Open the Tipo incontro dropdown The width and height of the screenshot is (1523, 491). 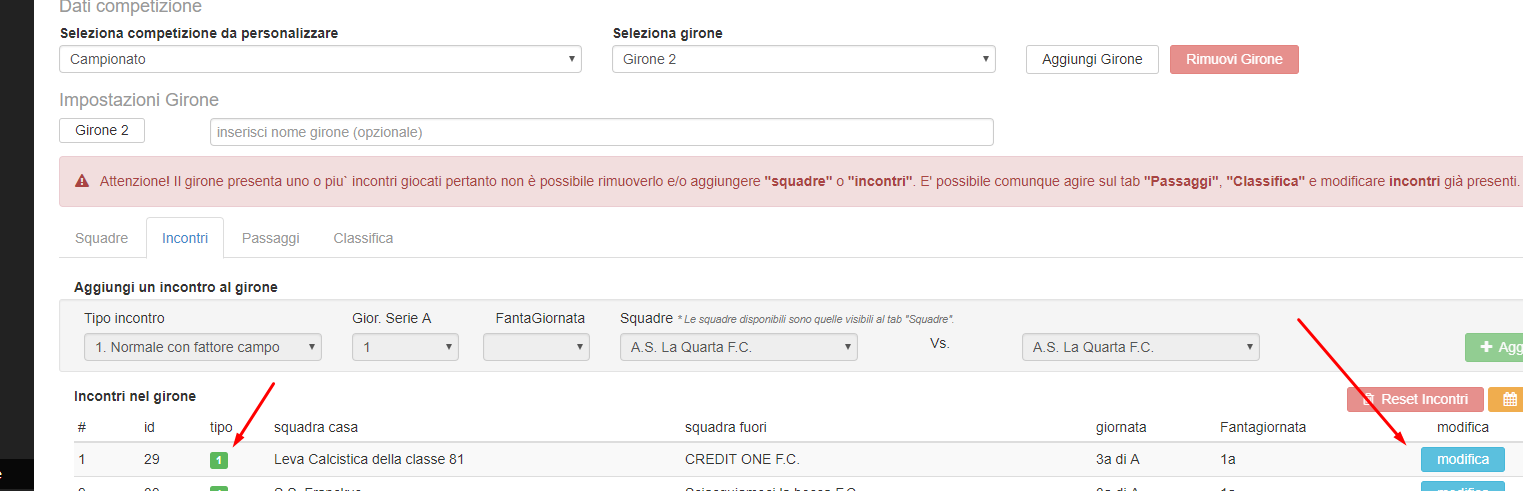point(203,347)
